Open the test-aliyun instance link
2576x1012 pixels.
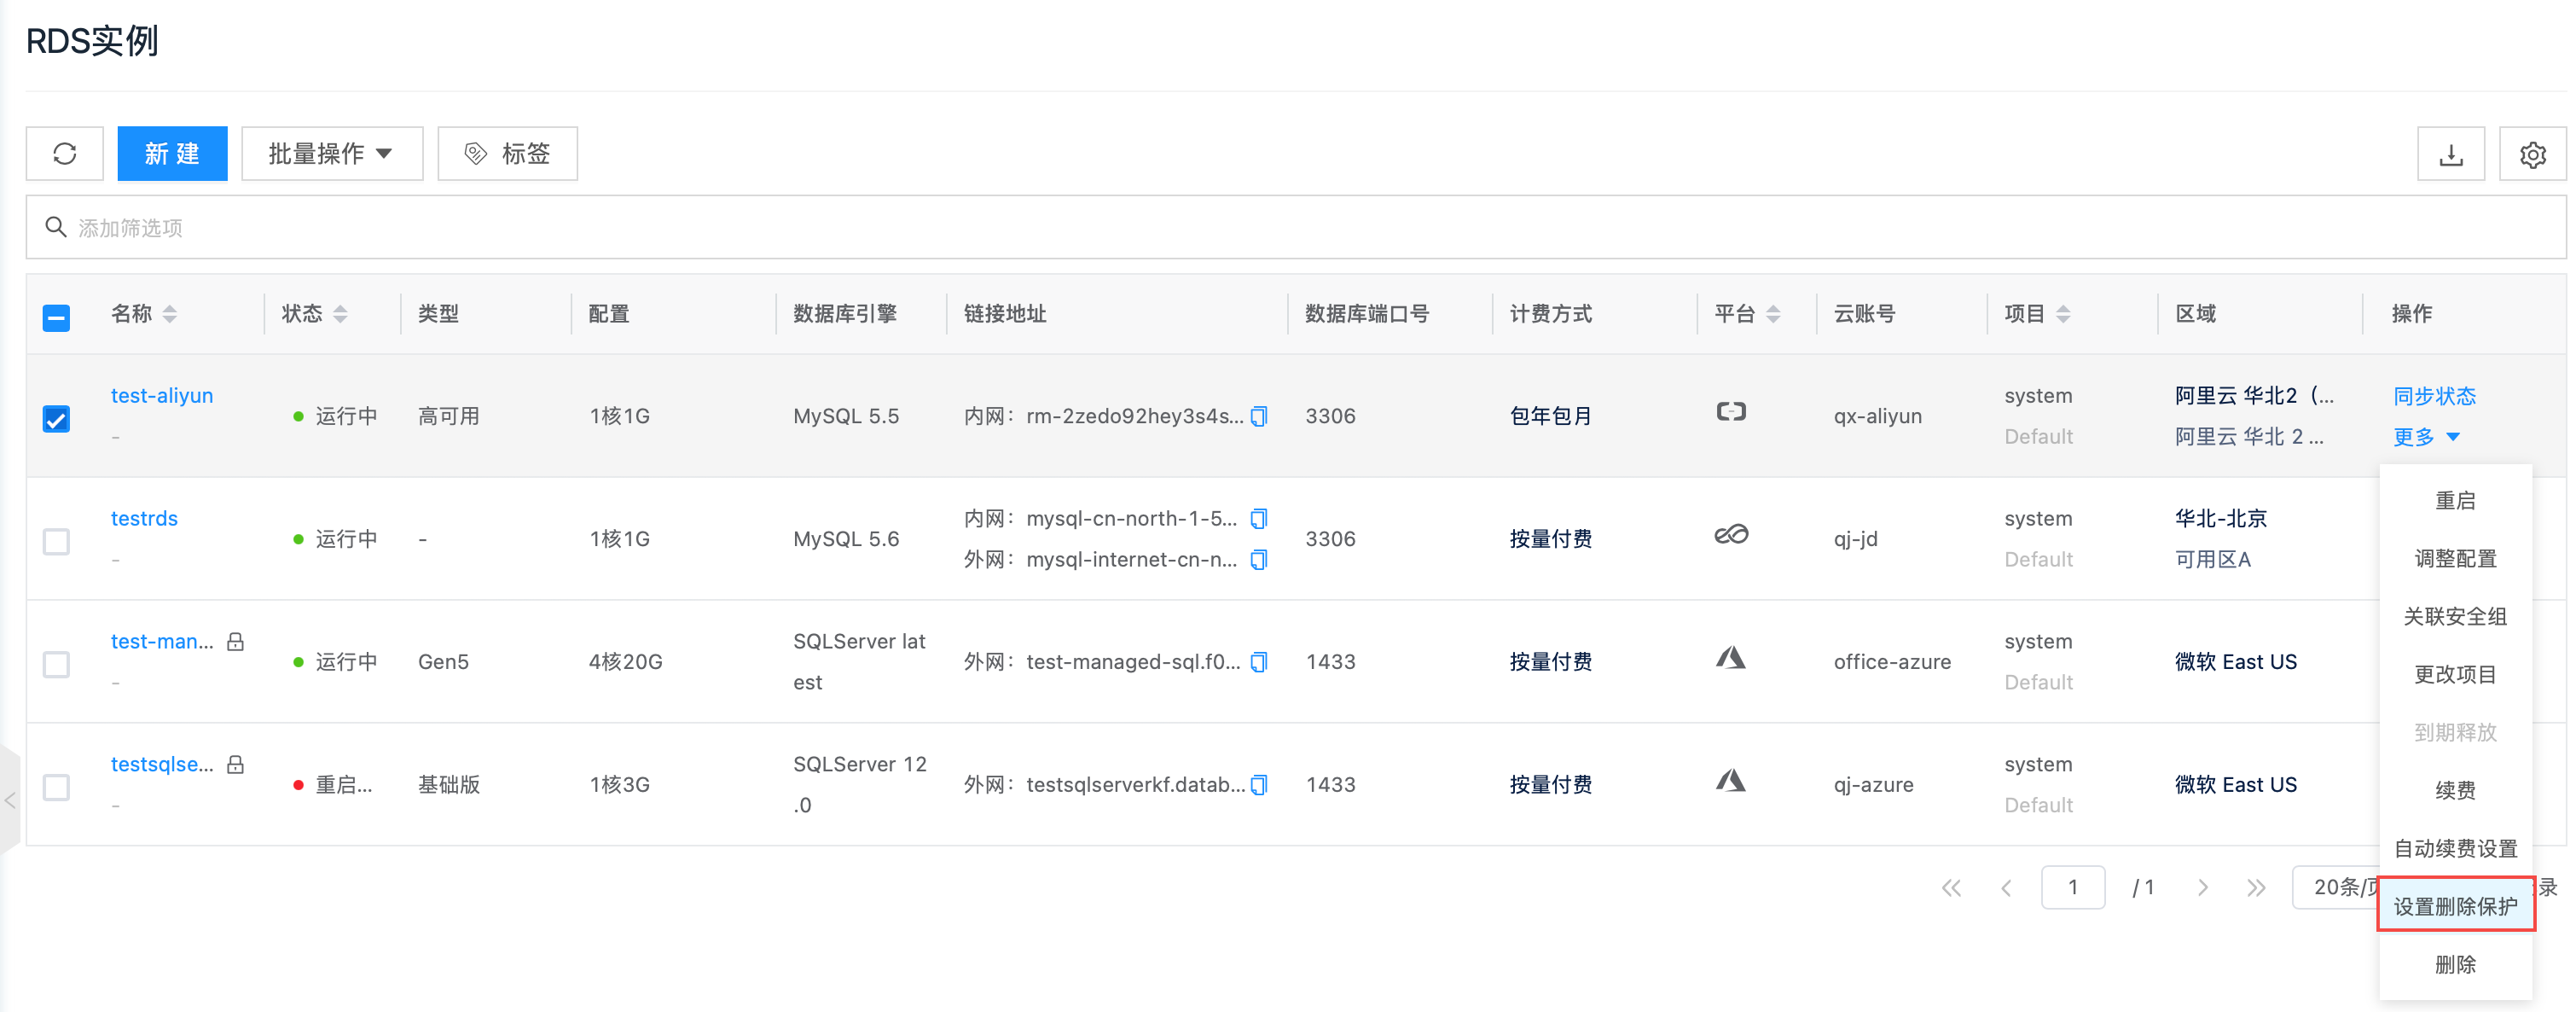click(x=162, y=395)
